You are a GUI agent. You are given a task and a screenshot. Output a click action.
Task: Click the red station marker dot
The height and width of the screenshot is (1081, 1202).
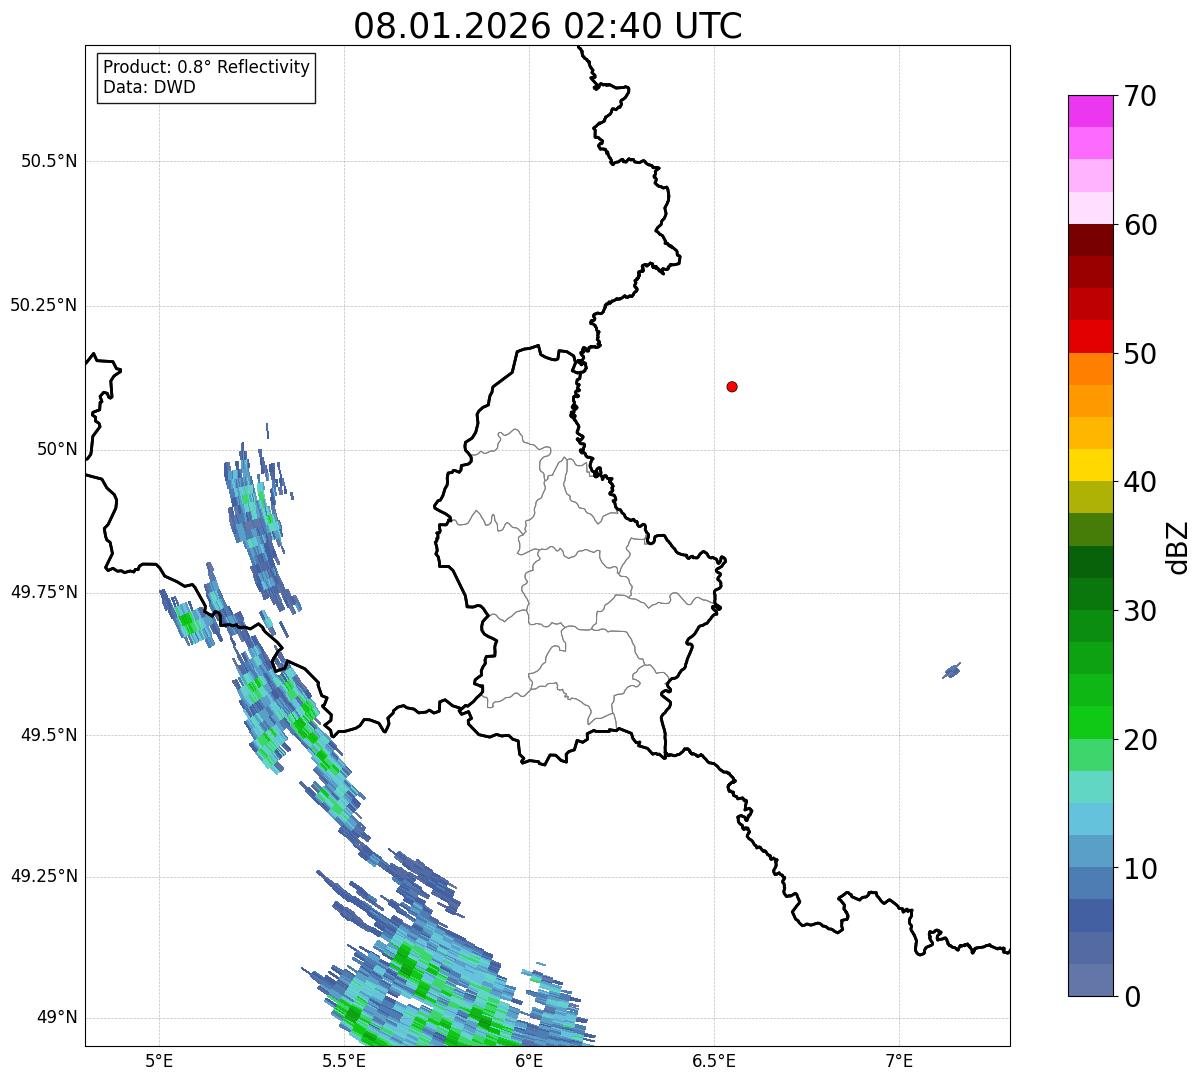(x=732, y=386)
